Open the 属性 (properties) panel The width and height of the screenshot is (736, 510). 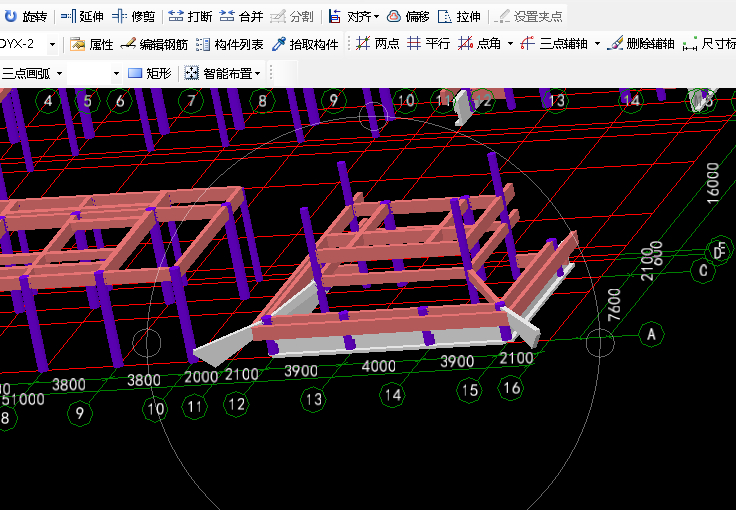92,45
